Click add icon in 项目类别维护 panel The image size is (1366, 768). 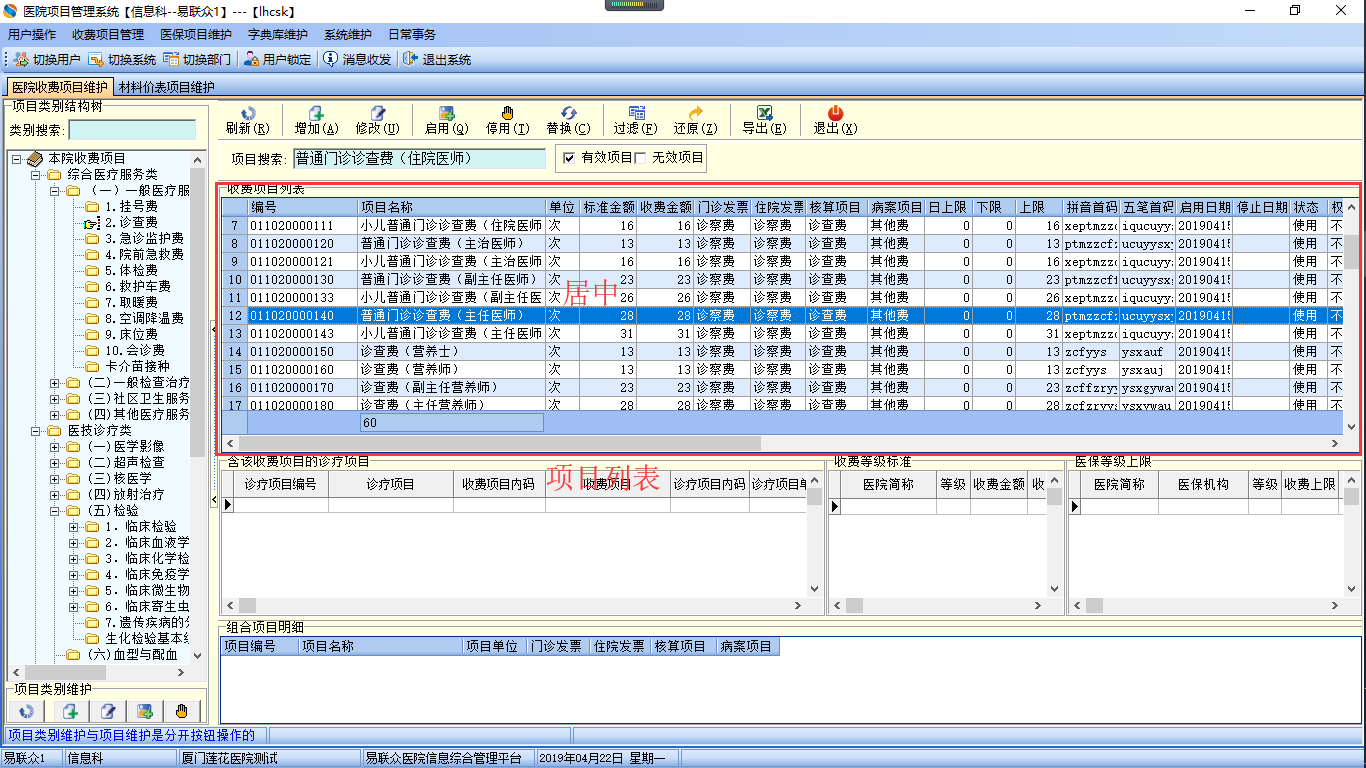tap(70, 711)
